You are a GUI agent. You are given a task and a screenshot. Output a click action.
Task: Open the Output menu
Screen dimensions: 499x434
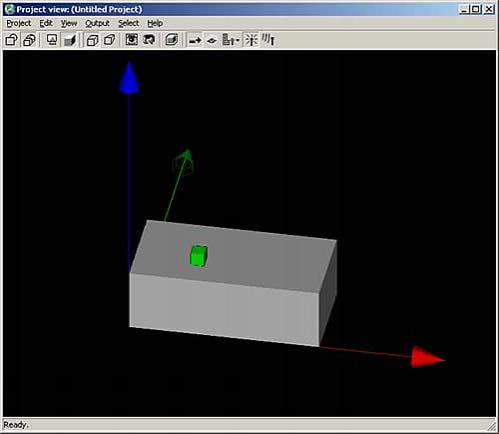(97, 23)
